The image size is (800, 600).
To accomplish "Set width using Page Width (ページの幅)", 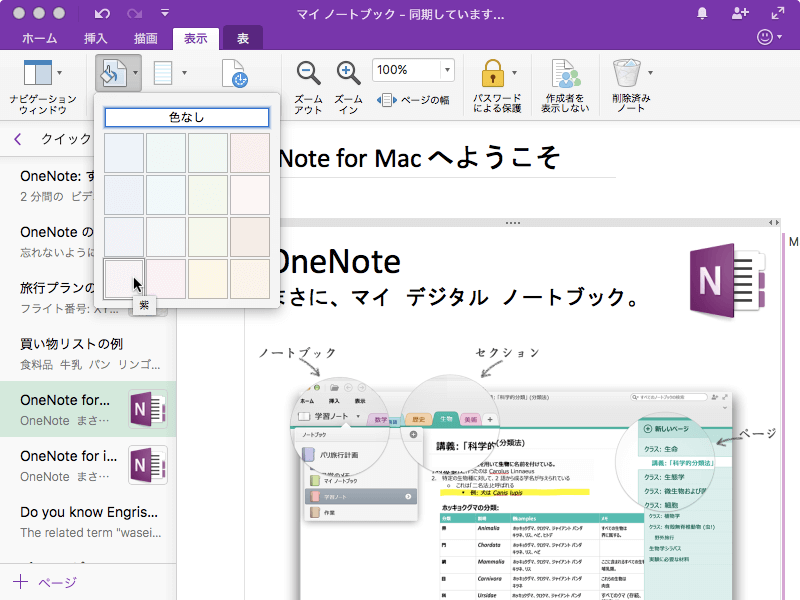I will click(414, 100).
